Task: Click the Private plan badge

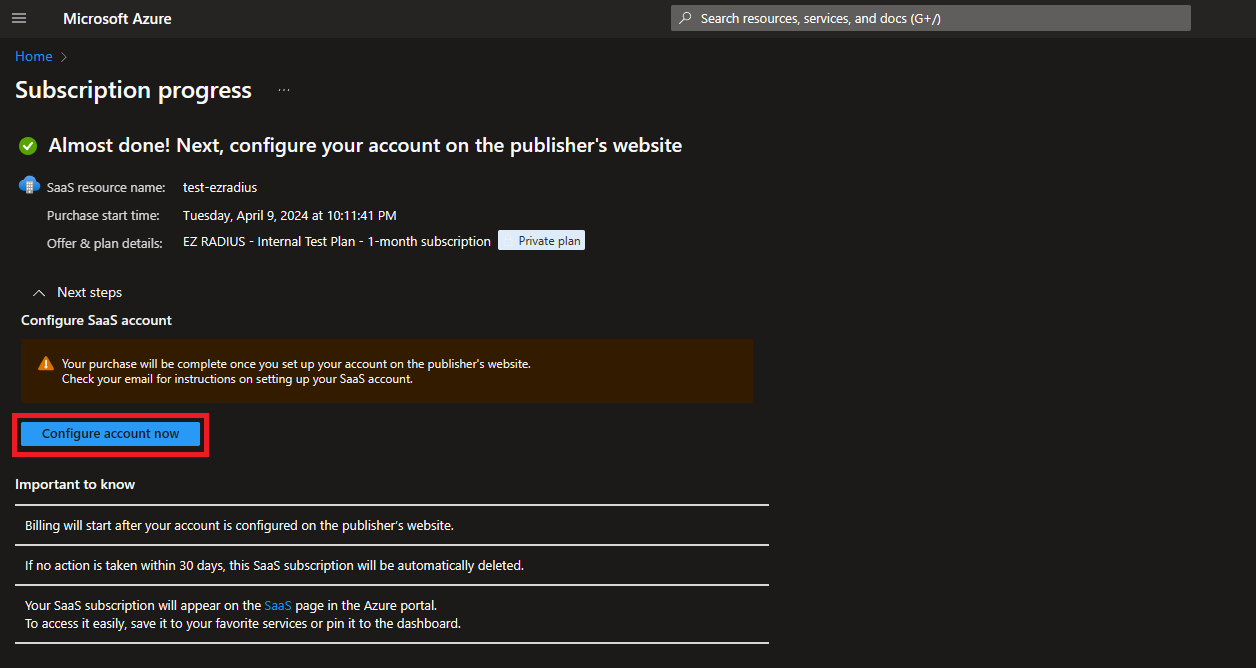Action: click(x=542, y=241)
